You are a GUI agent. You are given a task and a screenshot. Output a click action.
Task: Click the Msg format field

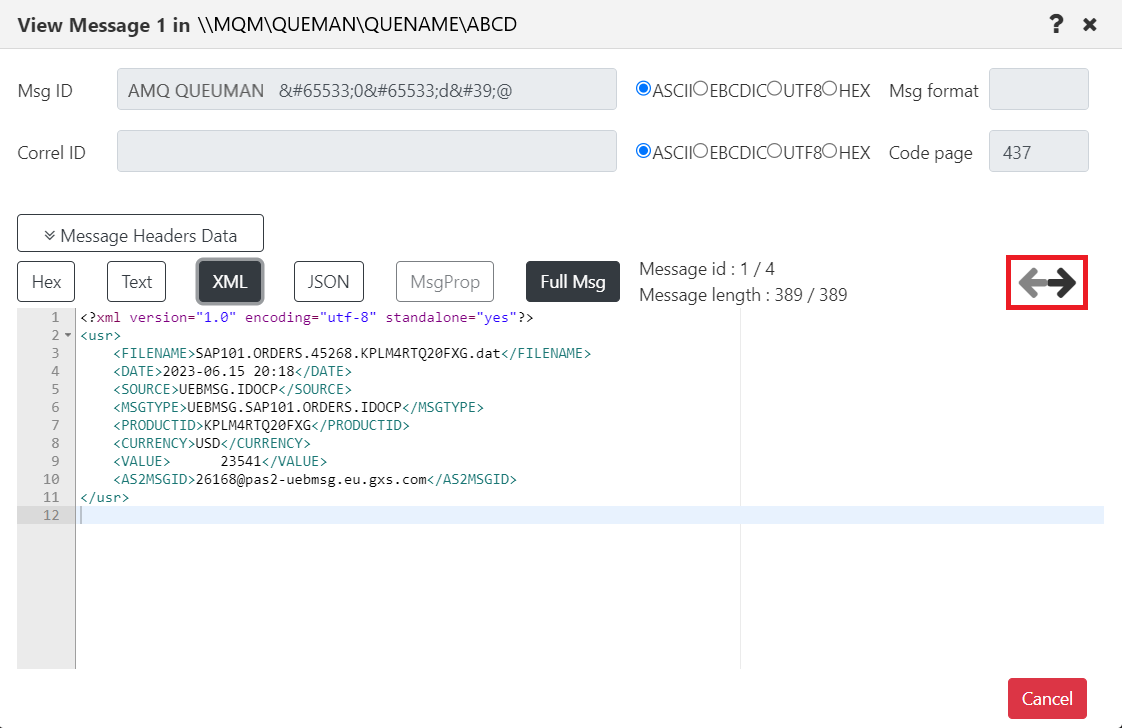pyautogui.click(x=1038, y=89)
